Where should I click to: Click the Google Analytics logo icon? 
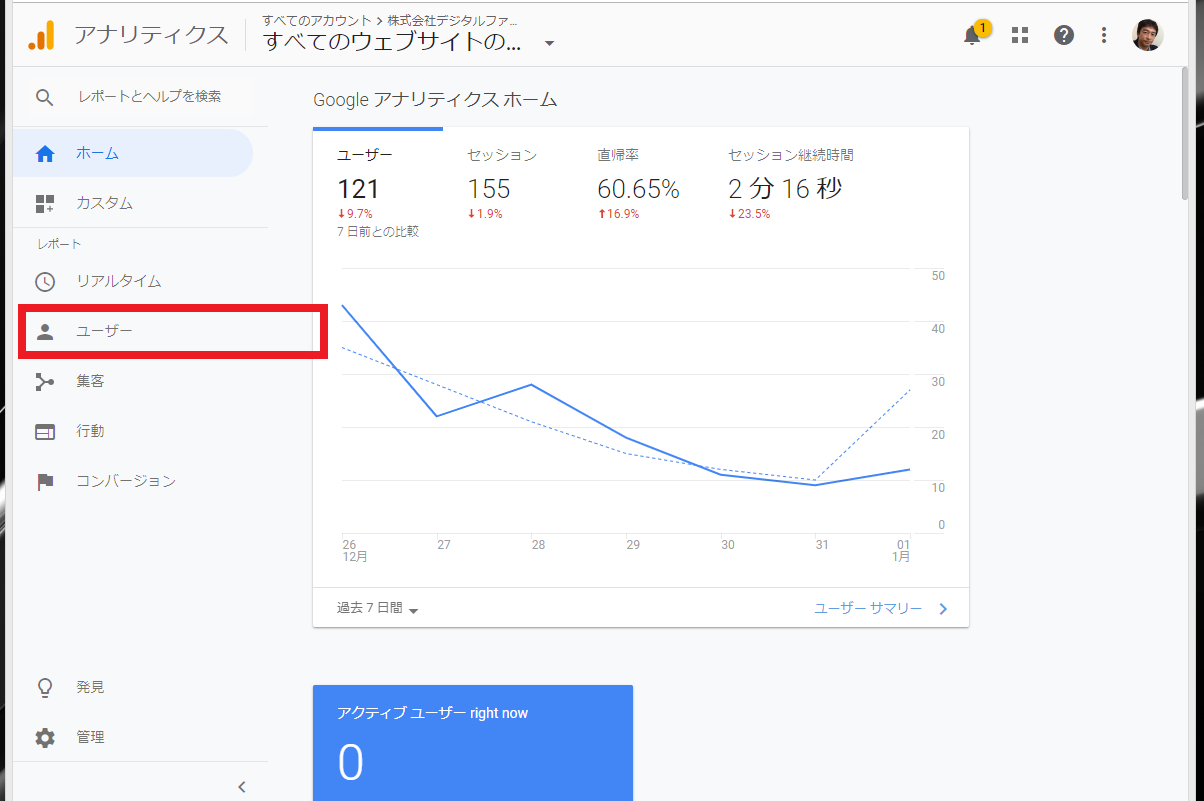point(41,35)
